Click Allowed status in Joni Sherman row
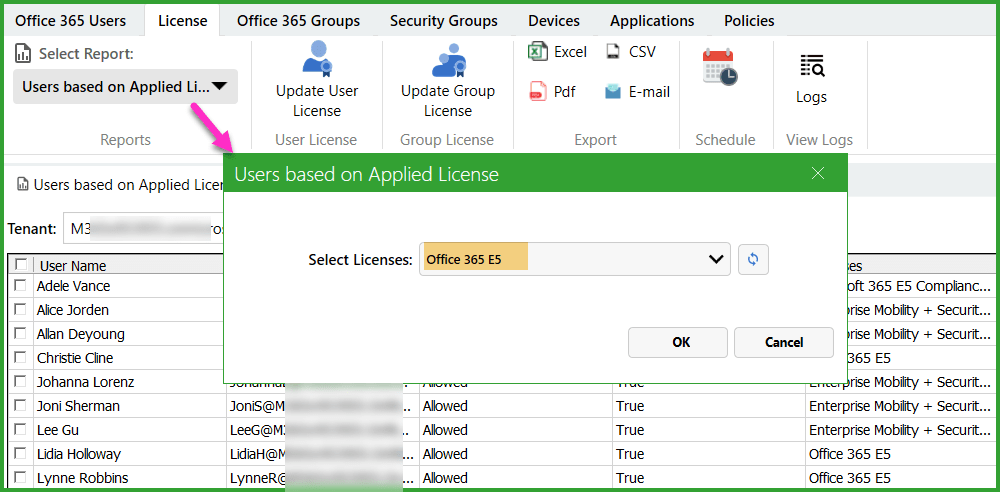The width and height of the screenshot is (1000, 492). (x=445, y=406)
